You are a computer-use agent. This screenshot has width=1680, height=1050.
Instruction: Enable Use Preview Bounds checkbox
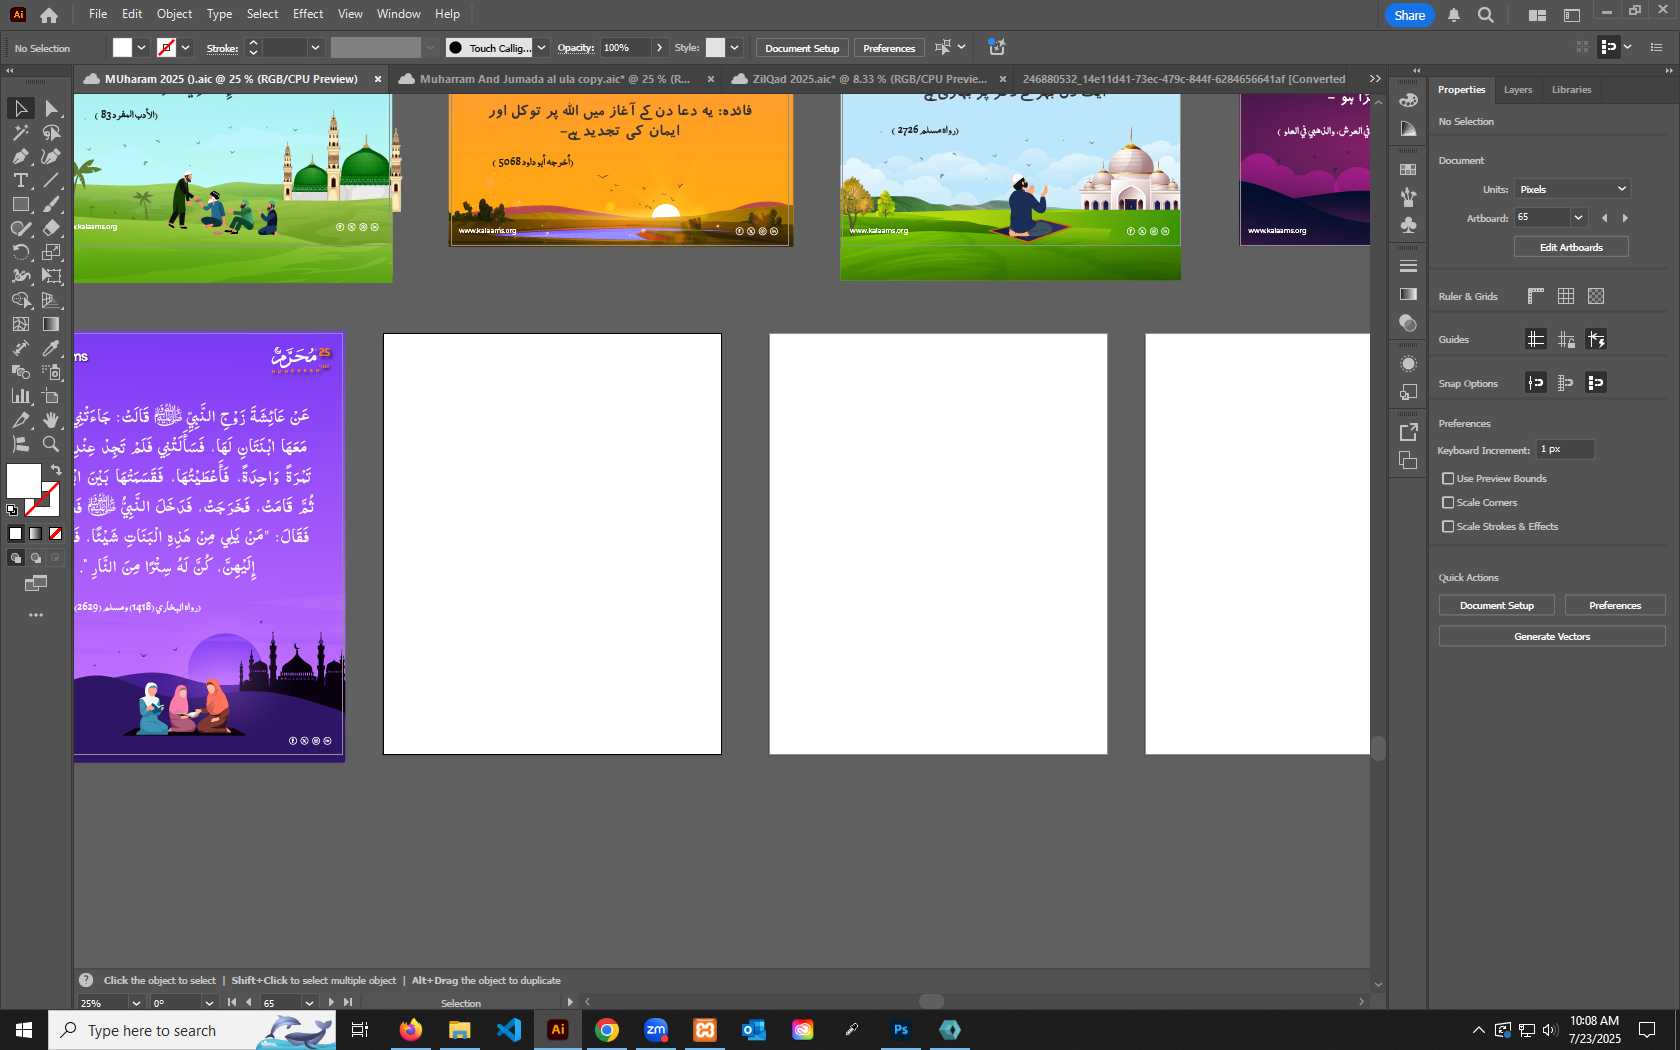click(1448, 479)
